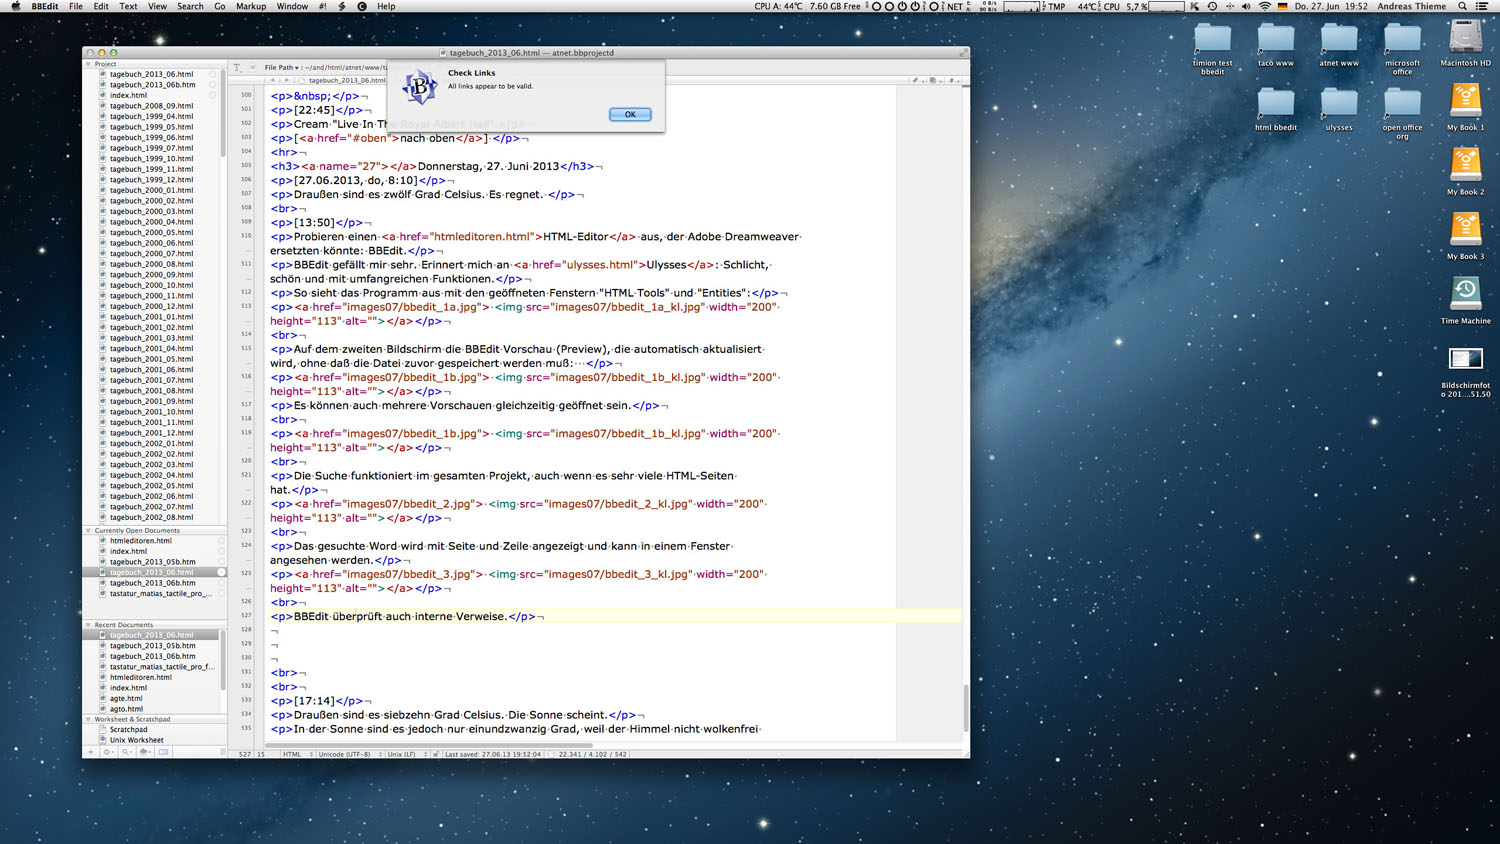The height and width of the screenshot is (844, 1500).
Task: Click the Project list's scrollbar thumb
Action: [223, 112]
